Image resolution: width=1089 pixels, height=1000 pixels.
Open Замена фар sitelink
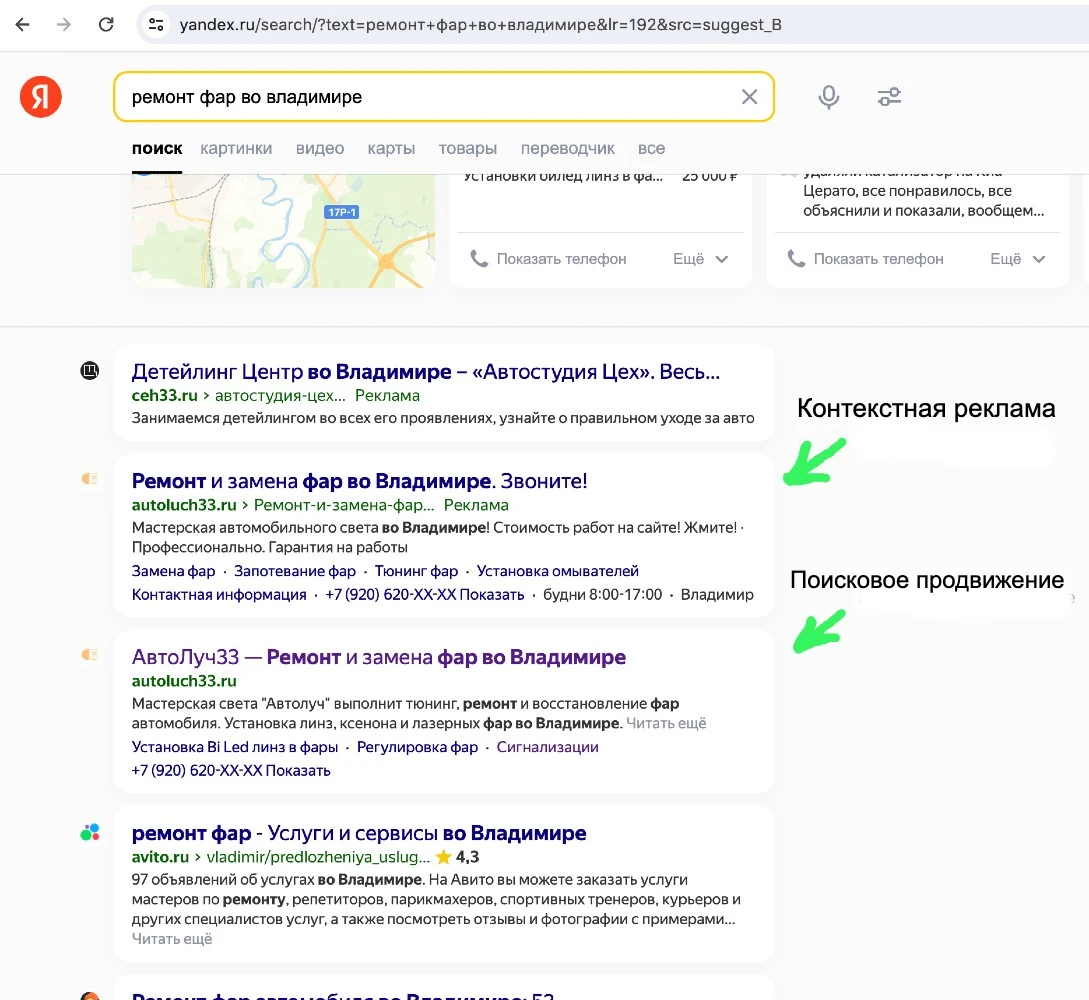(x=174, y=571)
